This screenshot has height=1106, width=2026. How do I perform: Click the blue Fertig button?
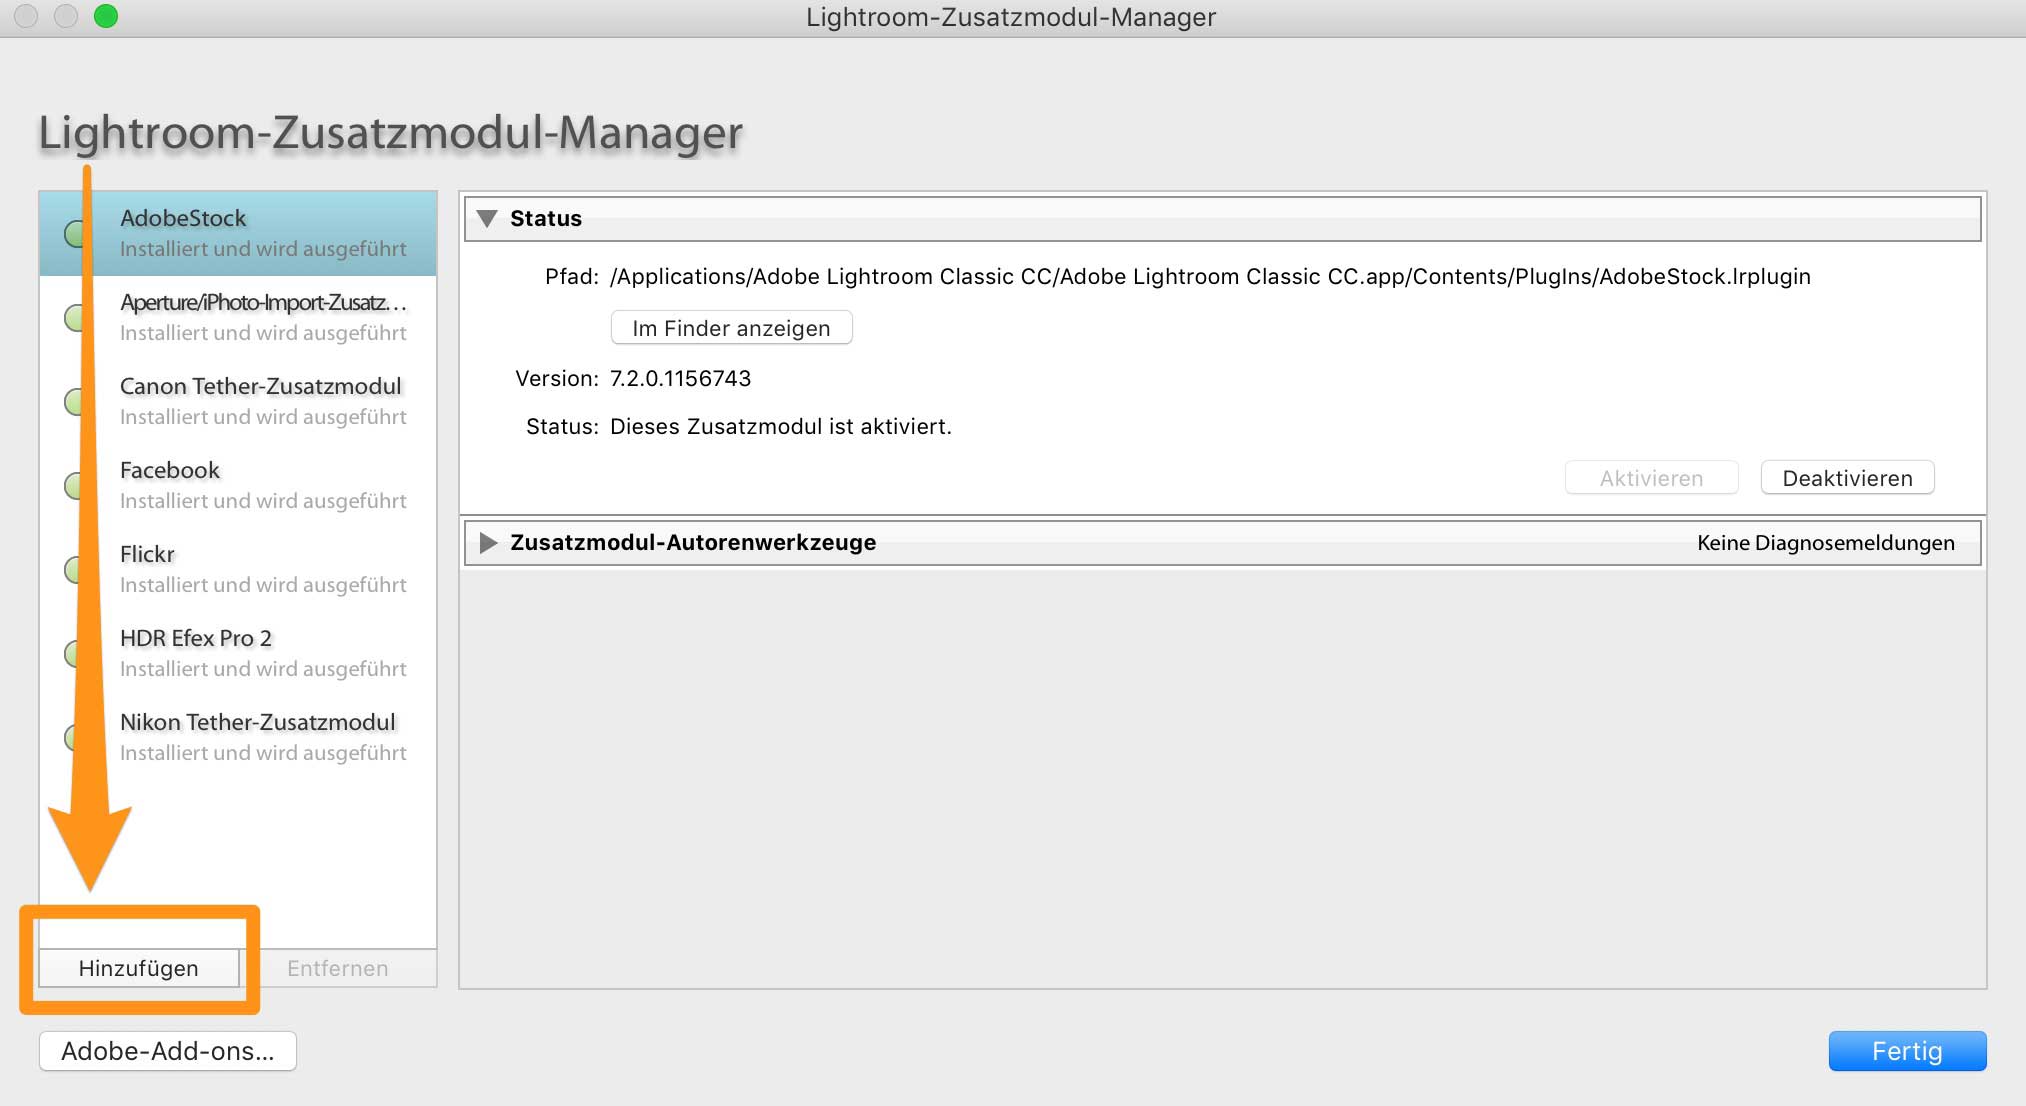pyautogui.click(x=1906, y=1051)
